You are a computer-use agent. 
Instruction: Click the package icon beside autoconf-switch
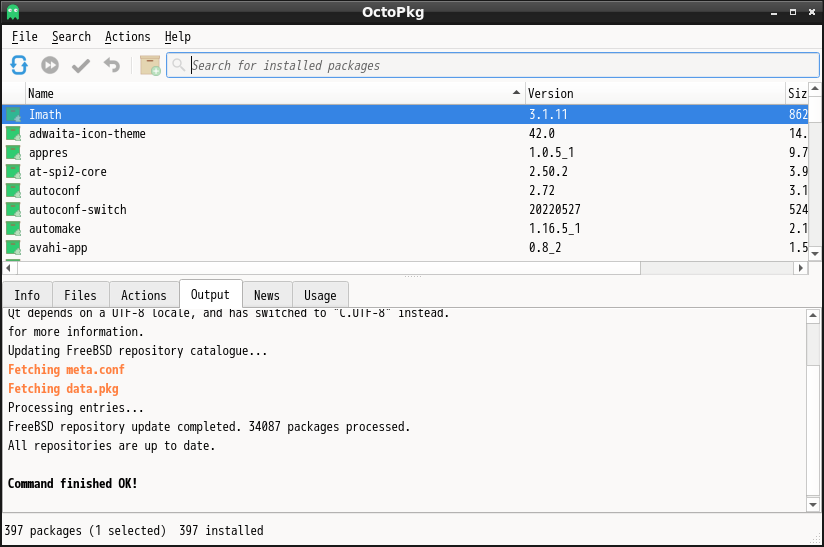pyautogui.click(x=13, y=210)
